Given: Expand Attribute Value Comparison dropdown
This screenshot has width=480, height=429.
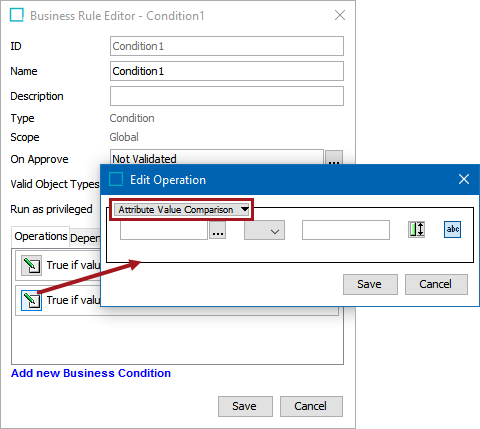Looking at the screenshot, I should click(182, 210).
